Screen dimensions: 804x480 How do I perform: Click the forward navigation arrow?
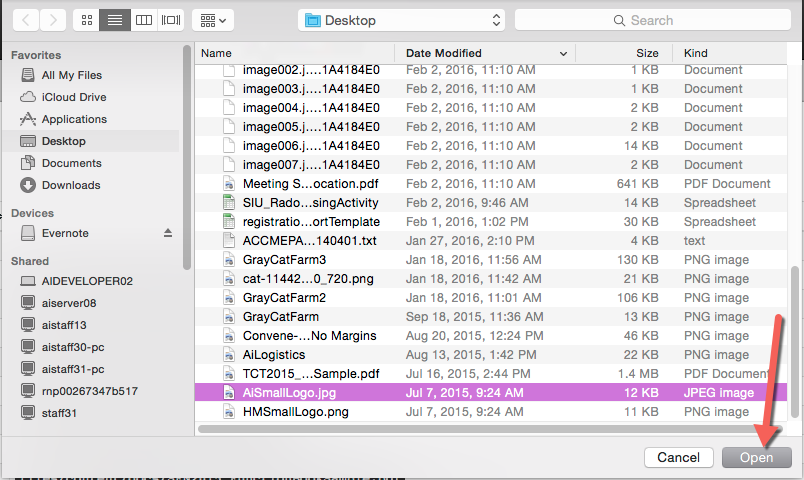53,20
